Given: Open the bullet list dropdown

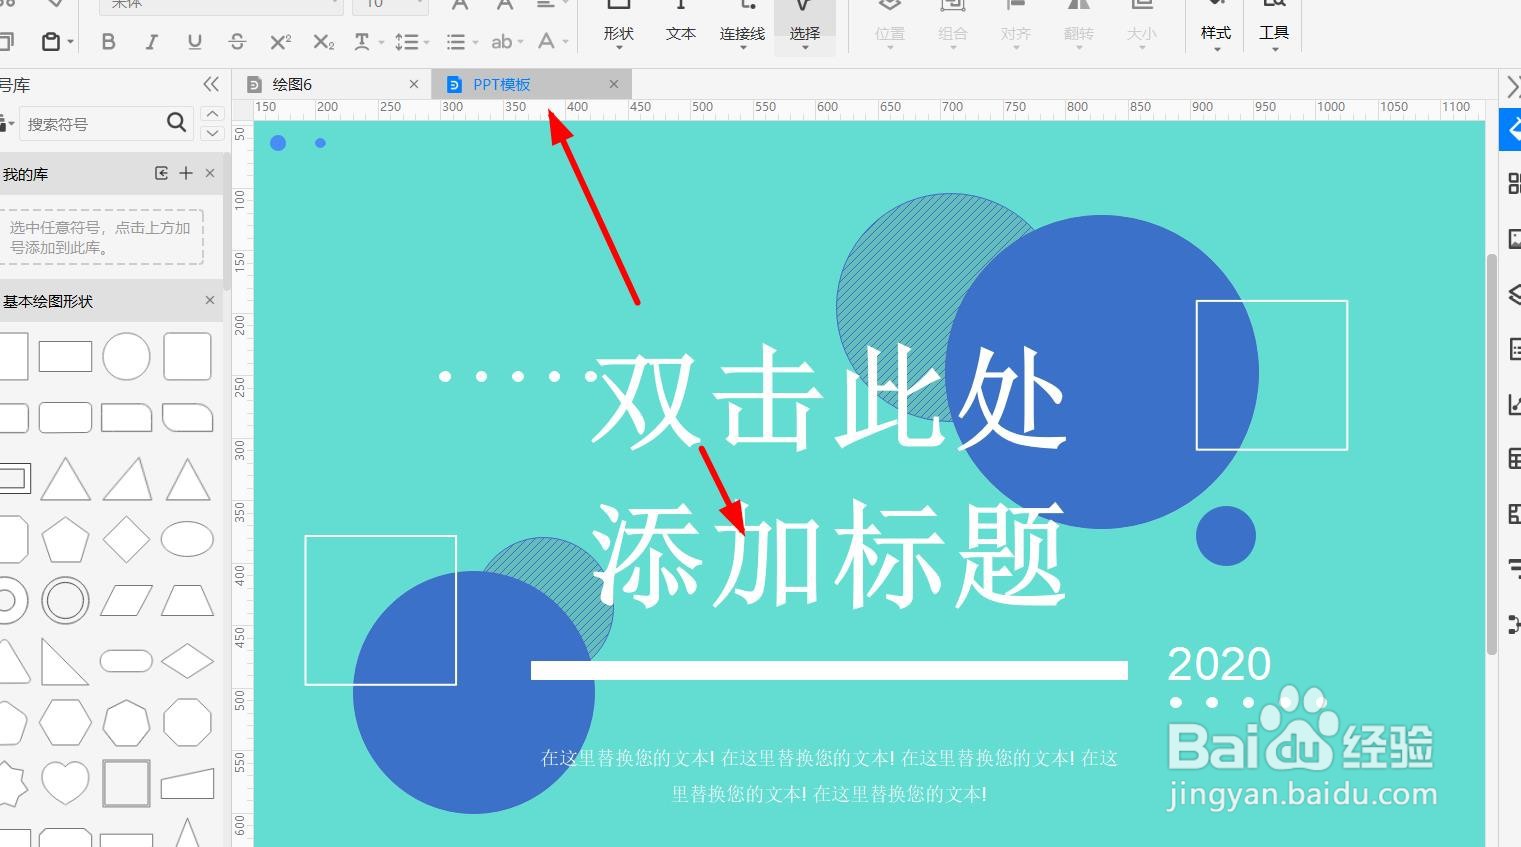Looking at the screenshot, I should 461,41.
